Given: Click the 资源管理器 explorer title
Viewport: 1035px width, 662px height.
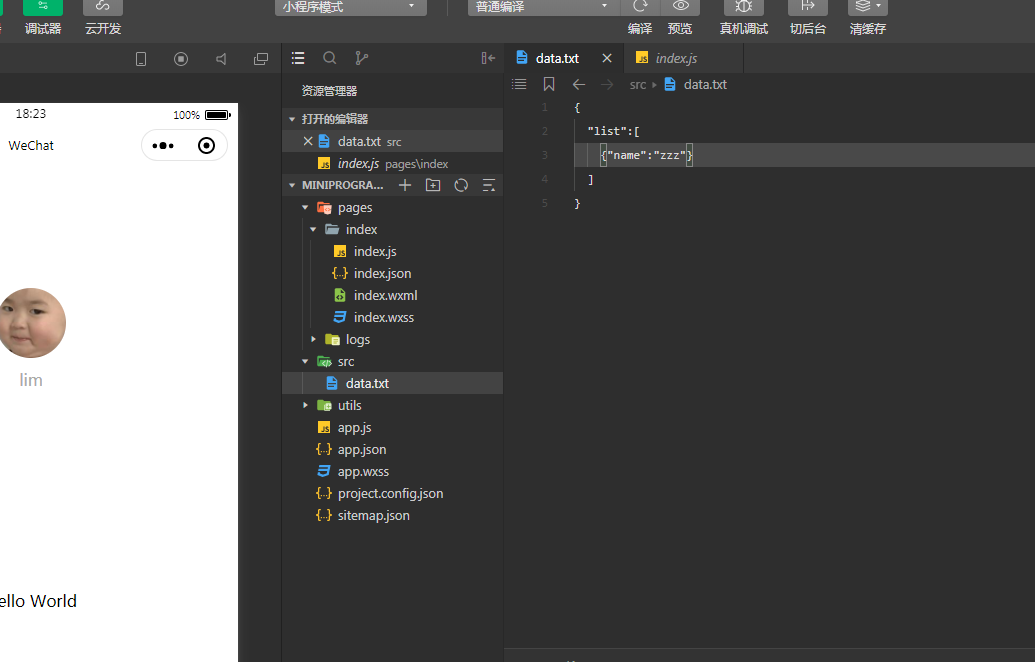Looking at the screenshot, I should tap(329, 91).
